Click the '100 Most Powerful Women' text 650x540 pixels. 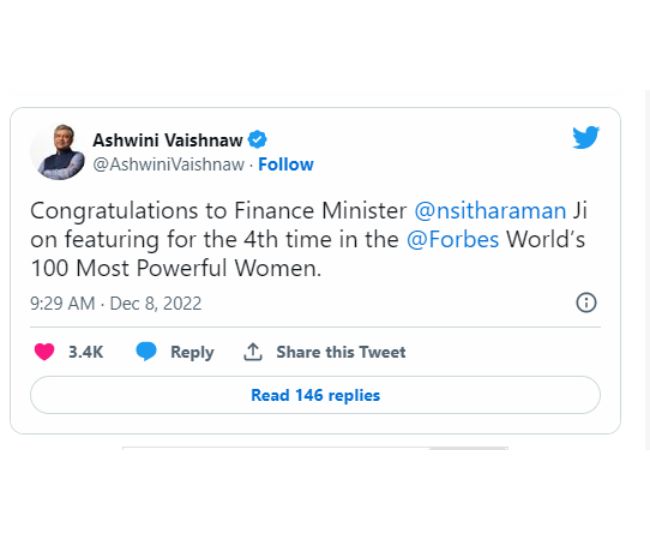[x=174, y=270]
